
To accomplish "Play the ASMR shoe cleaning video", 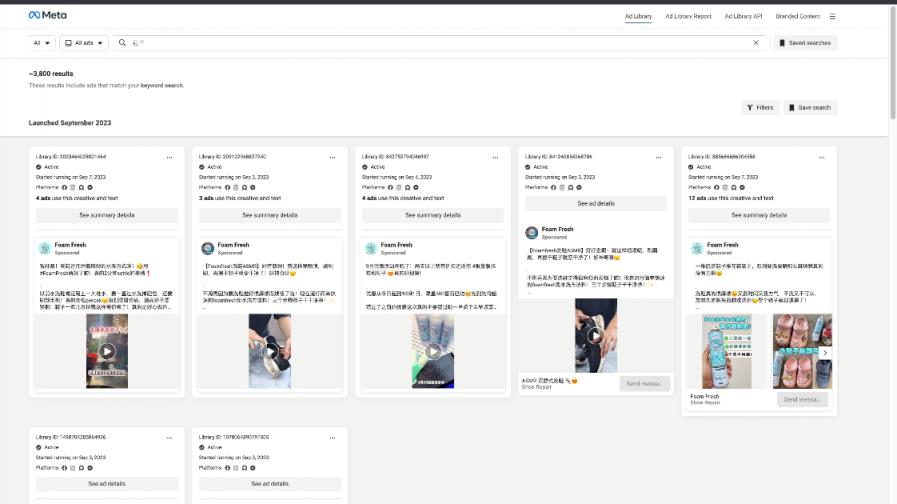I will click(596, 336).
